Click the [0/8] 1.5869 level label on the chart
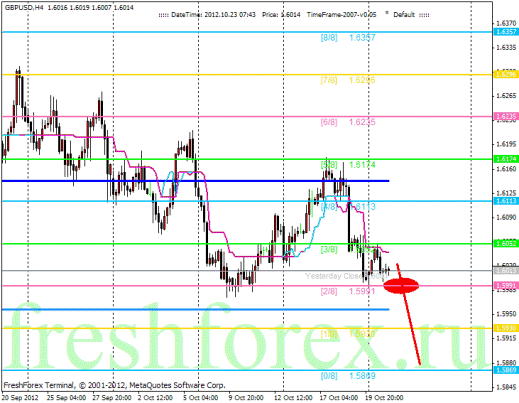This screenshot has height=403, width=519. [348, 376]
